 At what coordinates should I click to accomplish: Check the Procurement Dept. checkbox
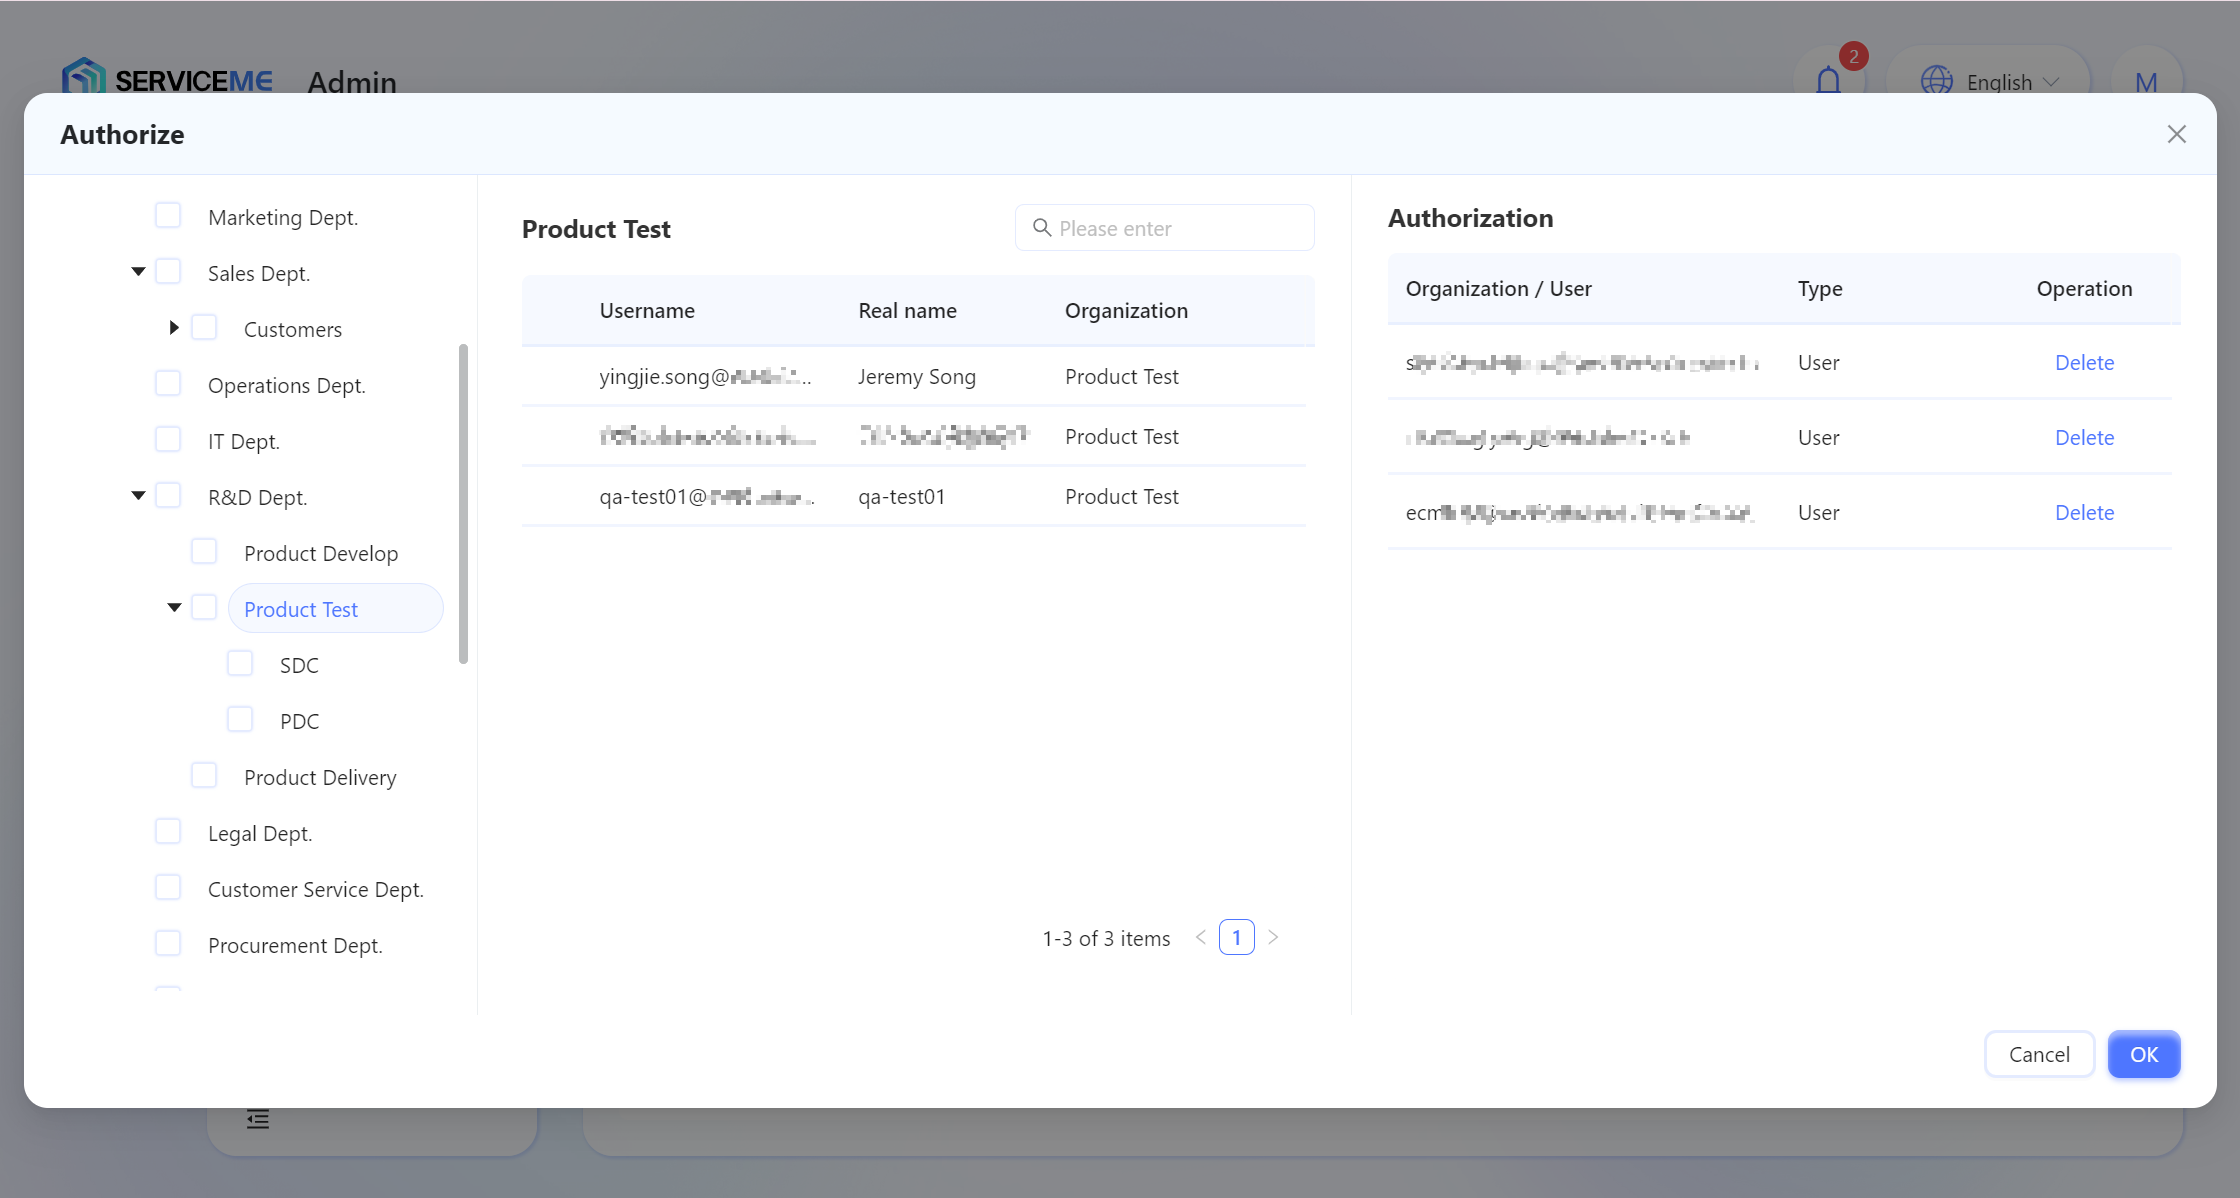click(x=168, y=943)
